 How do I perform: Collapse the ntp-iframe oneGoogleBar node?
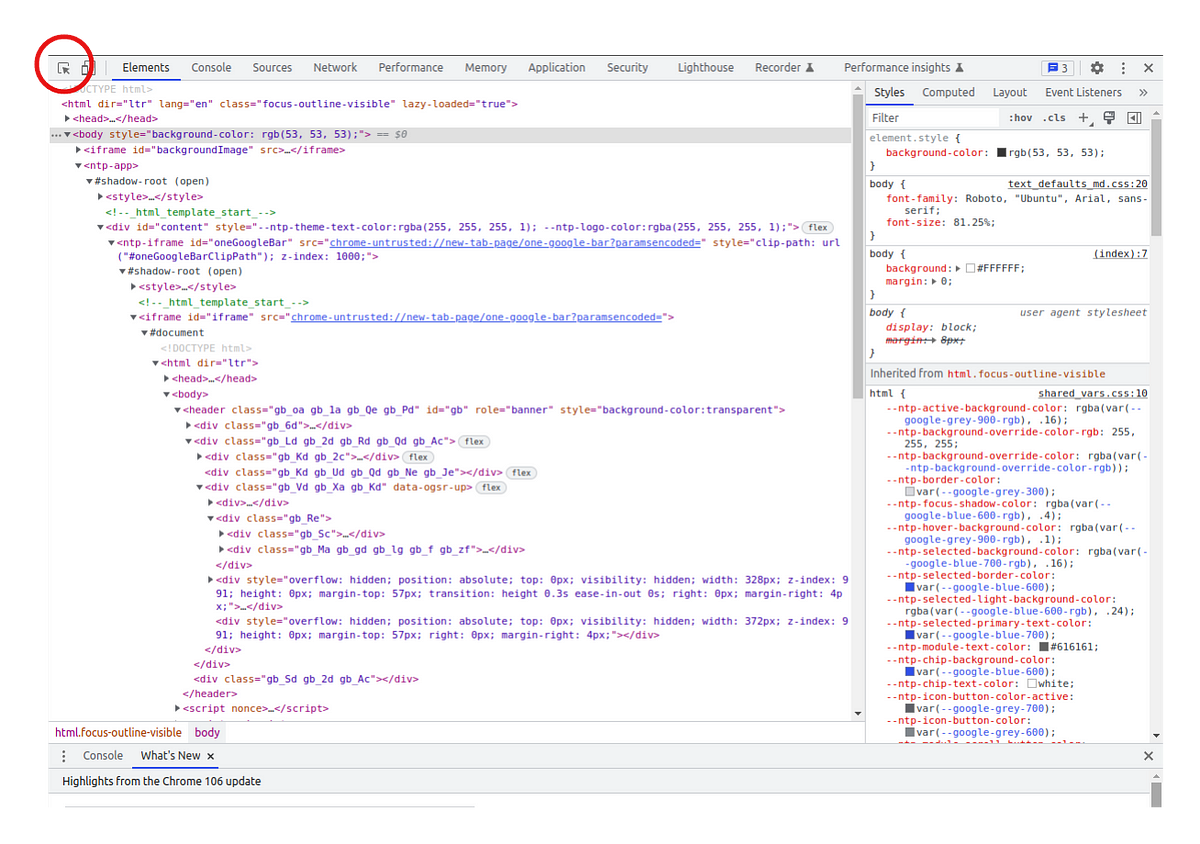pyautogui.click(x=111, y=242)
